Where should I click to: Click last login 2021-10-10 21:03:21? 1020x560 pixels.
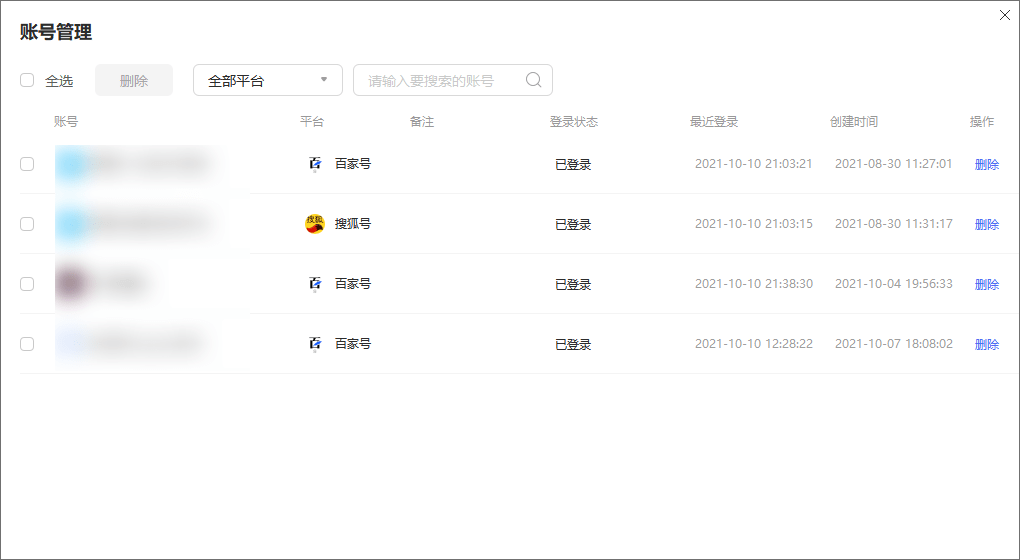click(753, 164)
